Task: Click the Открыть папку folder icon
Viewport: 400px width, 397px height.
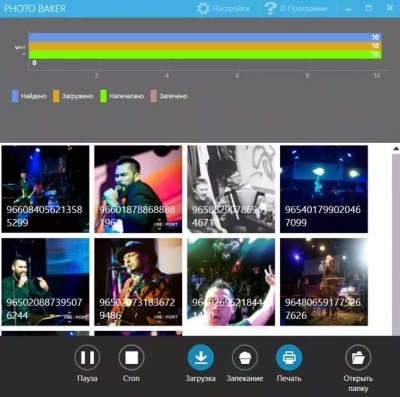Action: click(358, 358)
